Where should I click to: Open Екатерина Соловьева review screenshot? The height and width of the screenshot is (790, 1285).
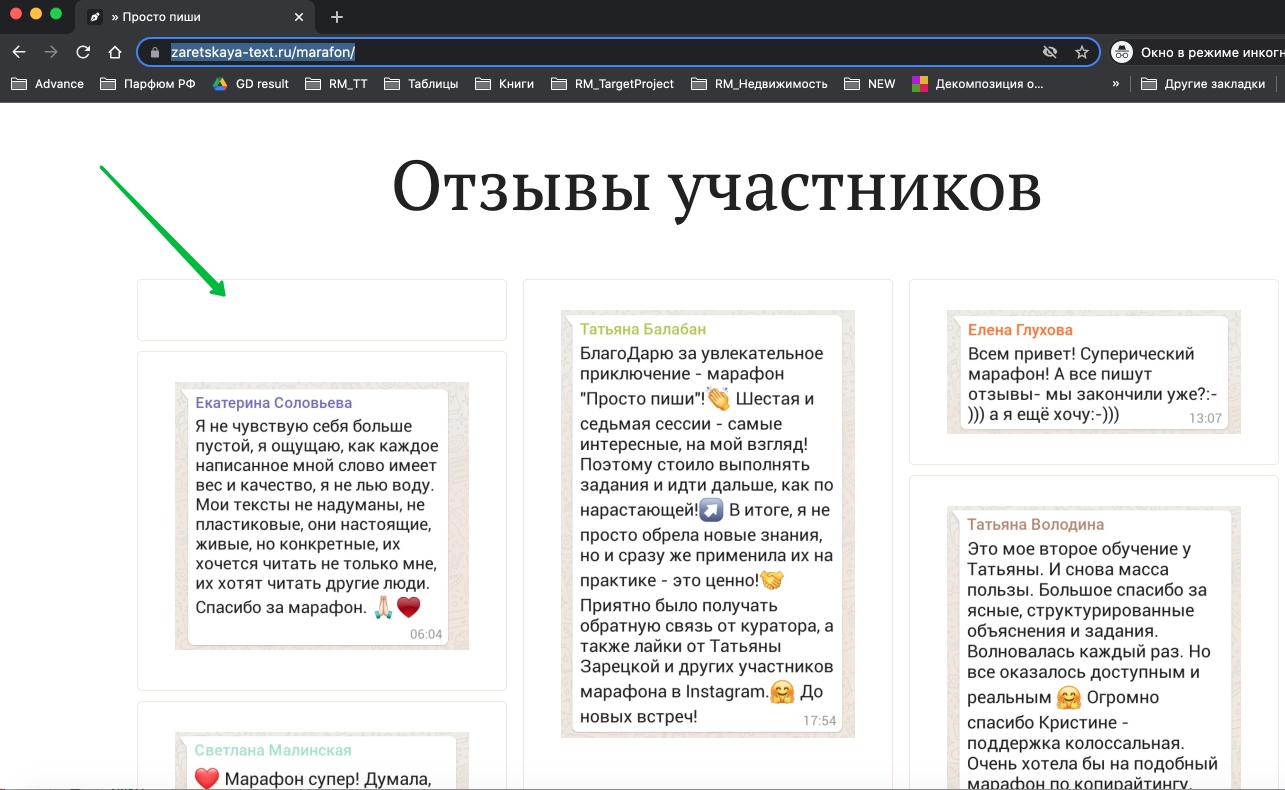click(321, 515)
